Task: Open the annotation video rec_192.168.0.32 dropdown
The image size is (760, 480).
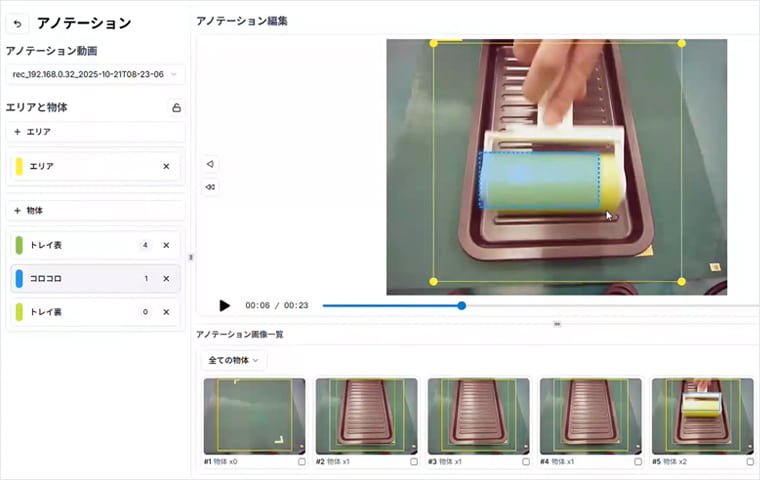Action: click(x=95, y=74)
